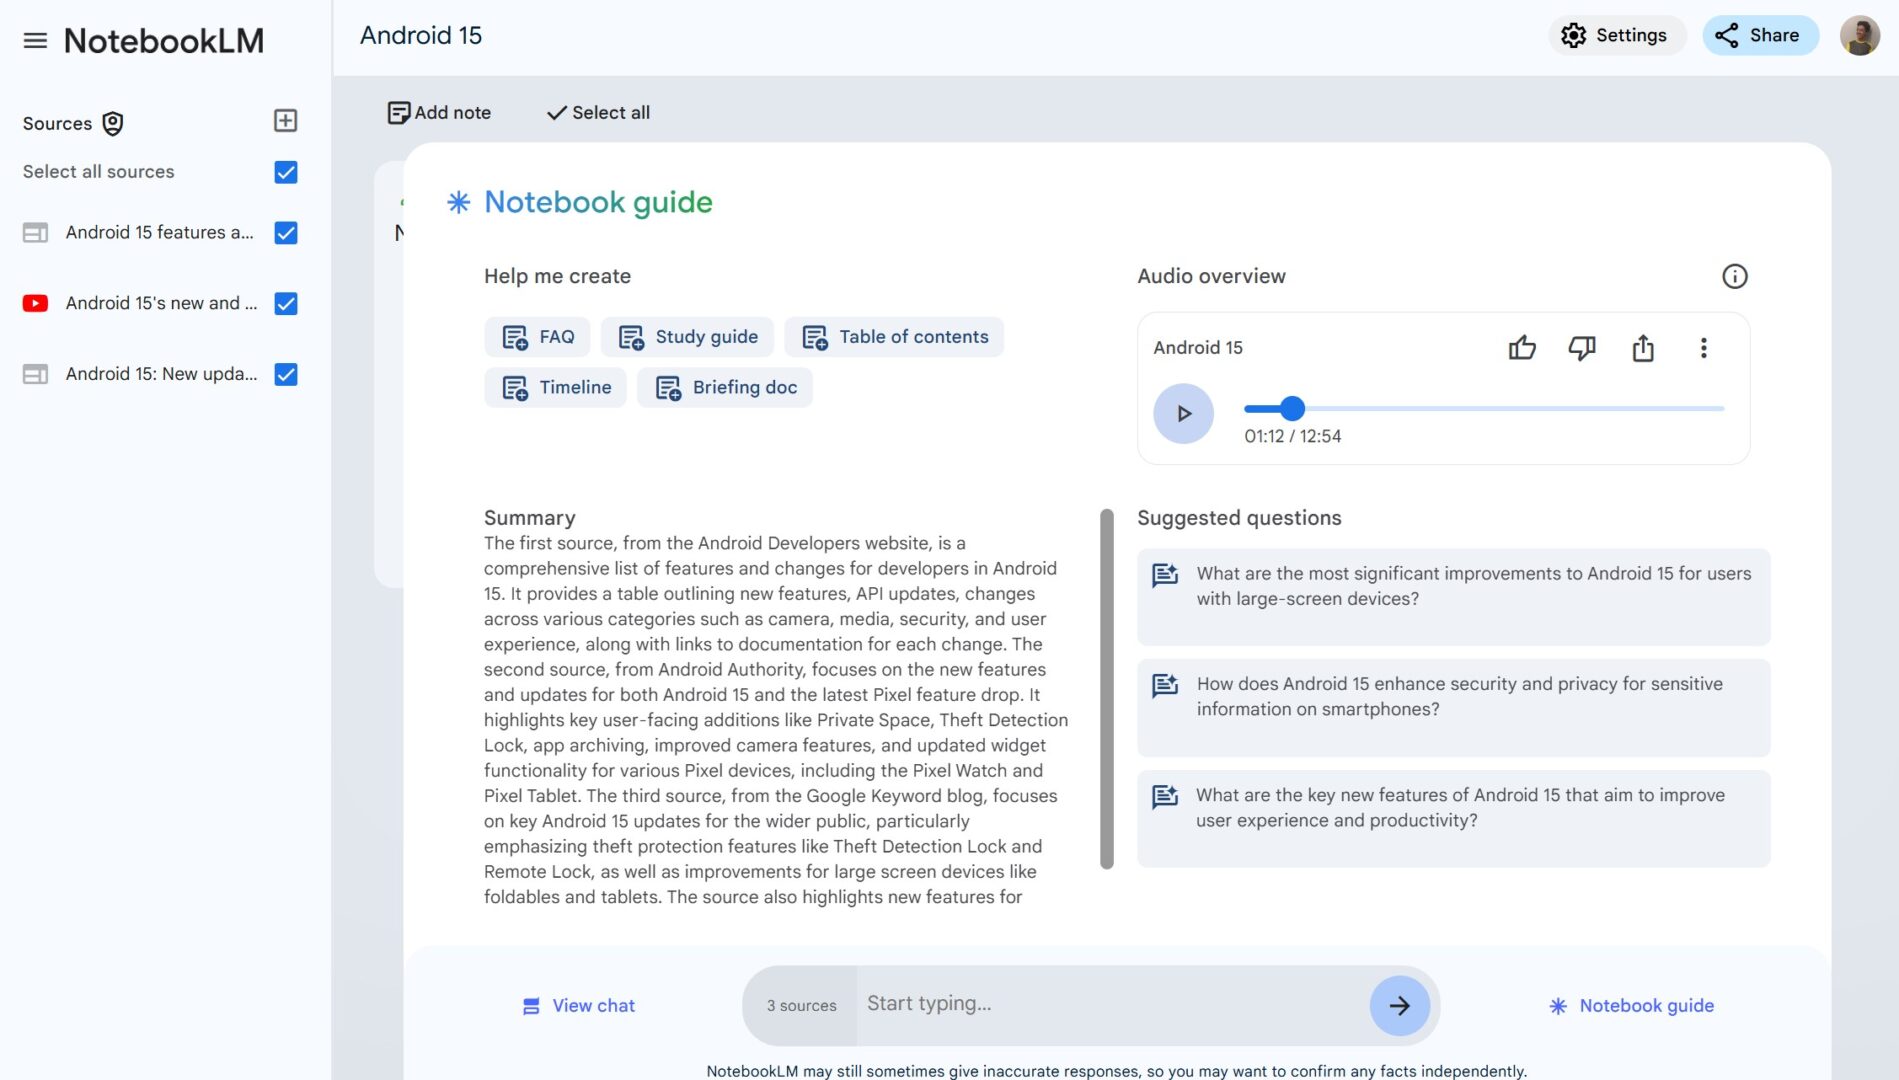Viewport: 1899px width, 1080px height.
Task: Click the Sources shield icon
Action: coord(112,123)
